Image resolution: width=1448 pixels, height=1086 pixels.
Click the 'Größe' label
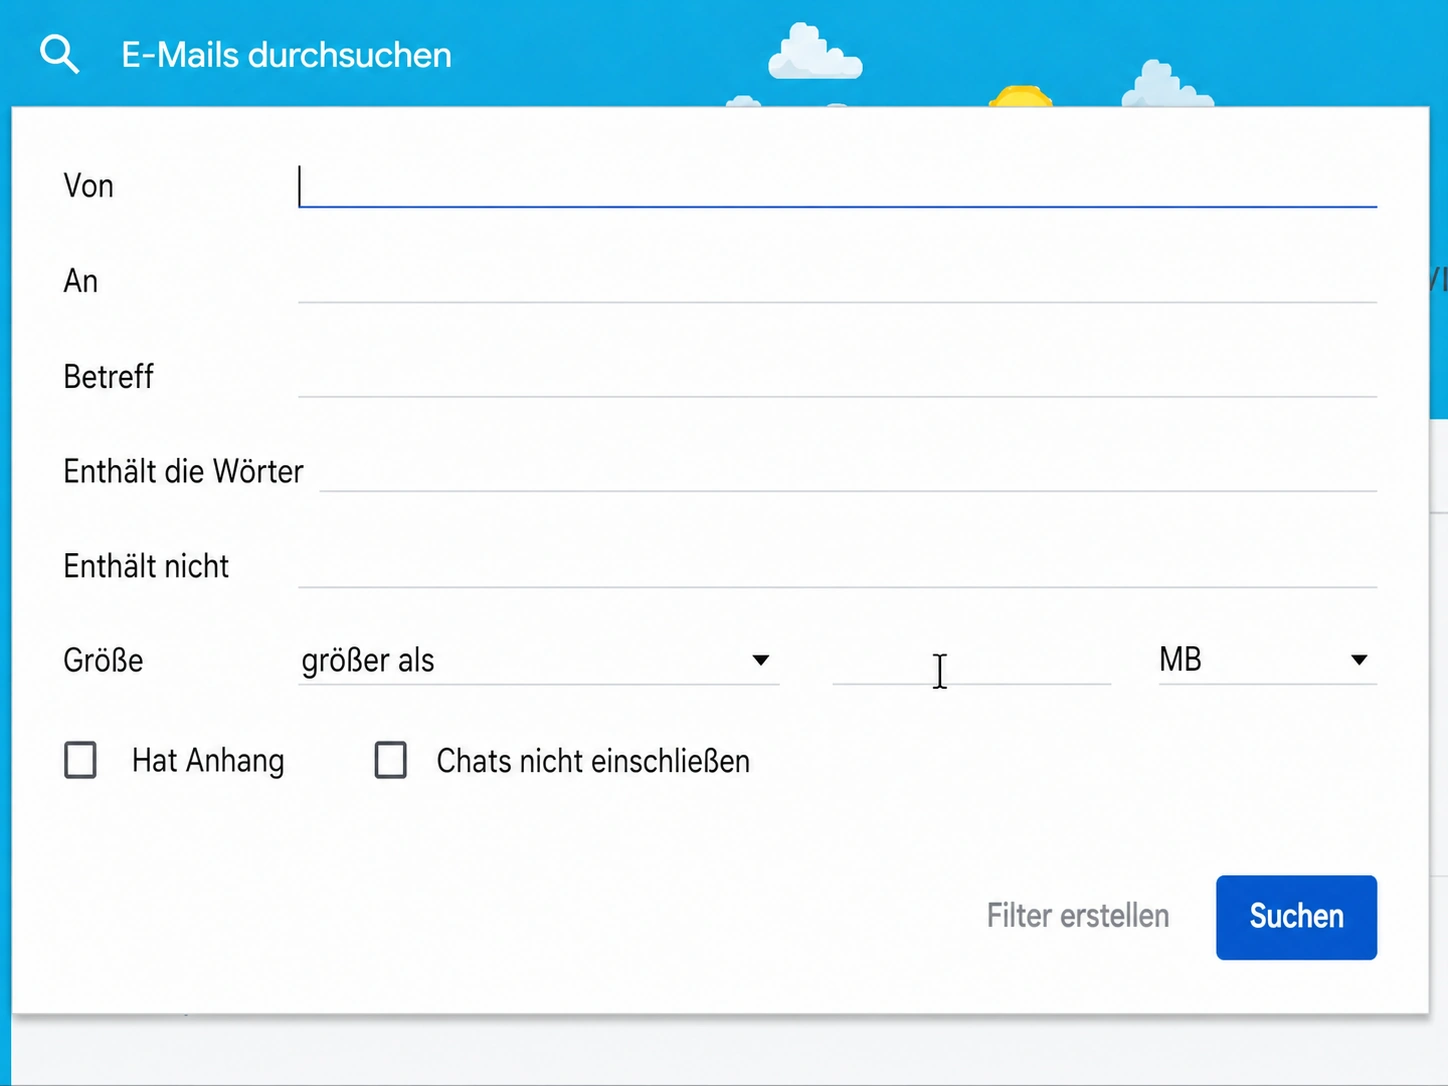tap(103, 660)
